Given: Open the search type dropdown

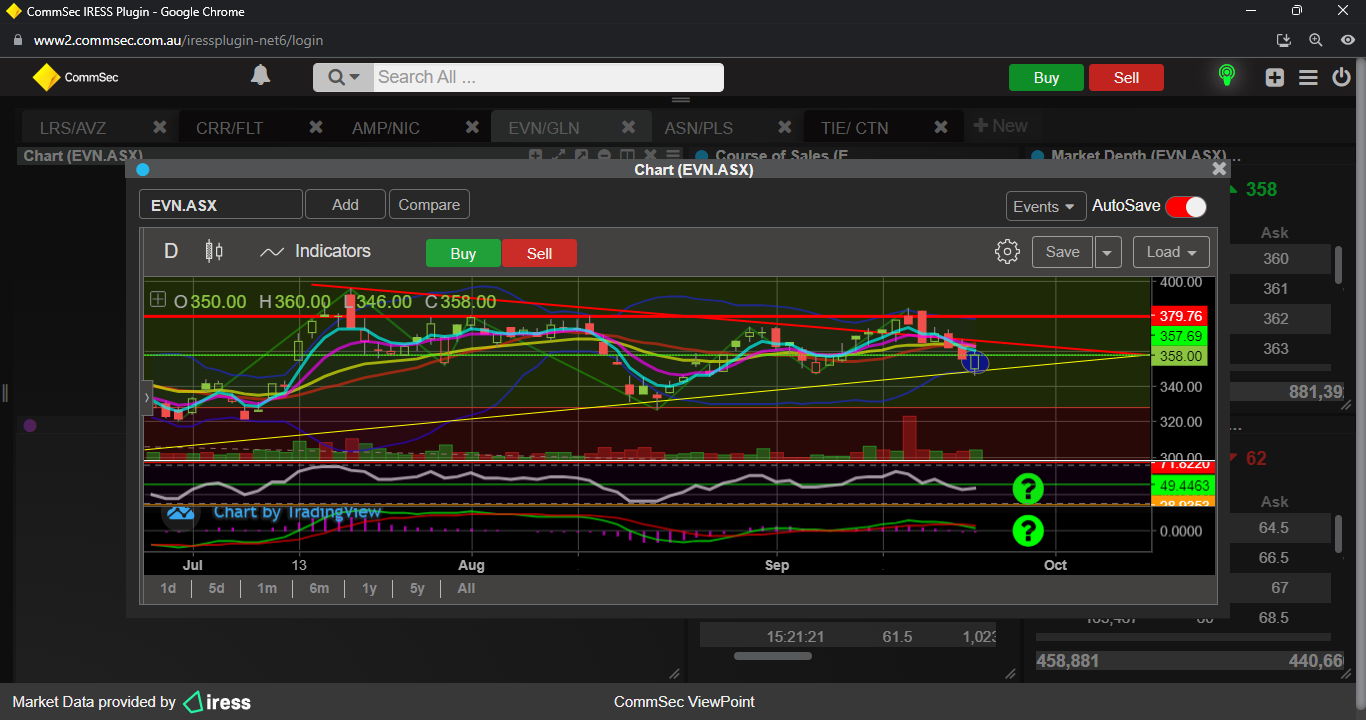Looking at the screenshot, I should (x=344, y=77).
